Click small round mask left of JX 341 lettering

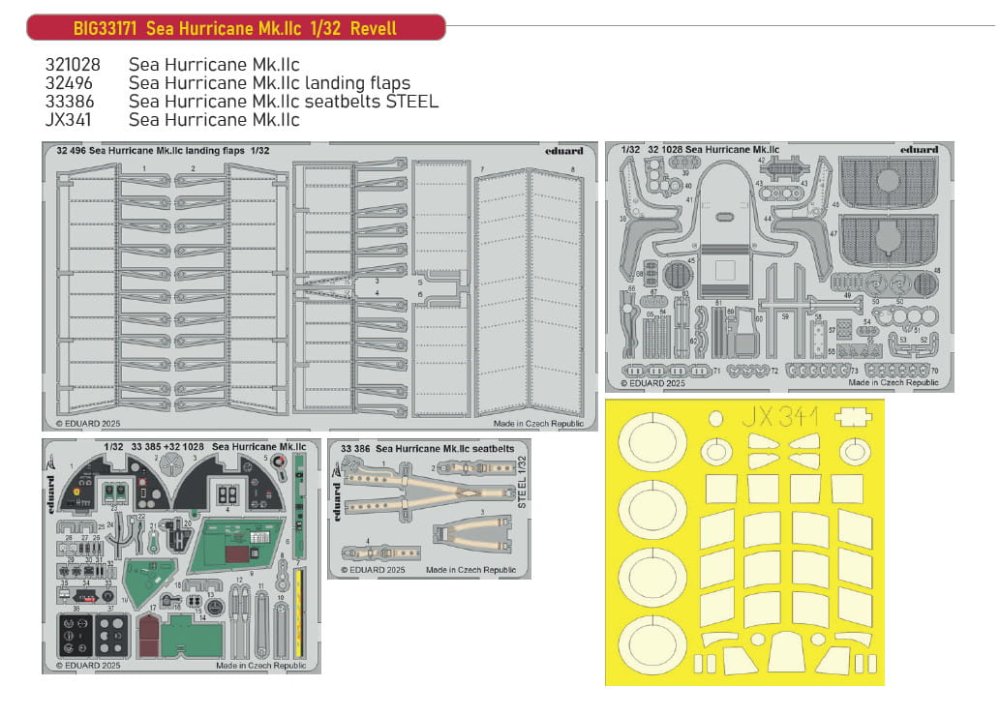coord(716,418)
